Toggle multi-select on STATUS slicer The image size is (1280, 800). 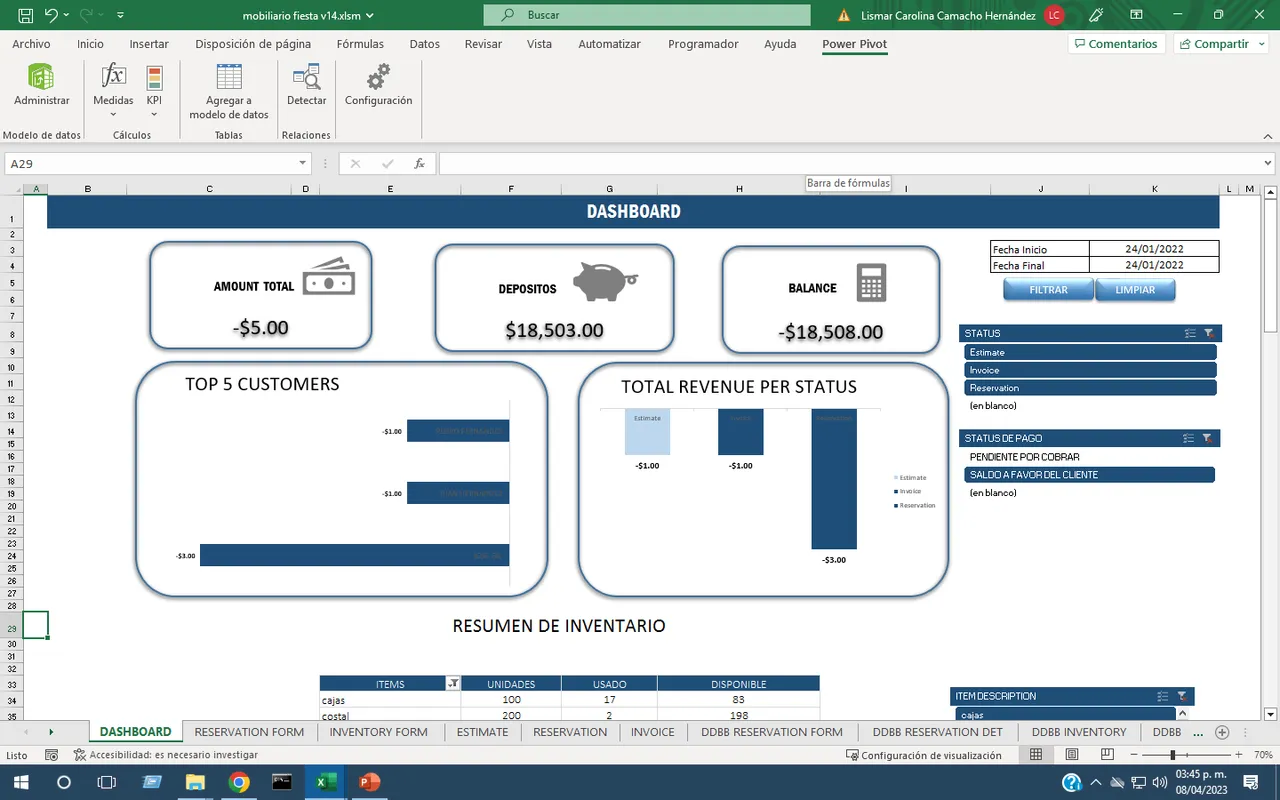(x=1189, y=334)
